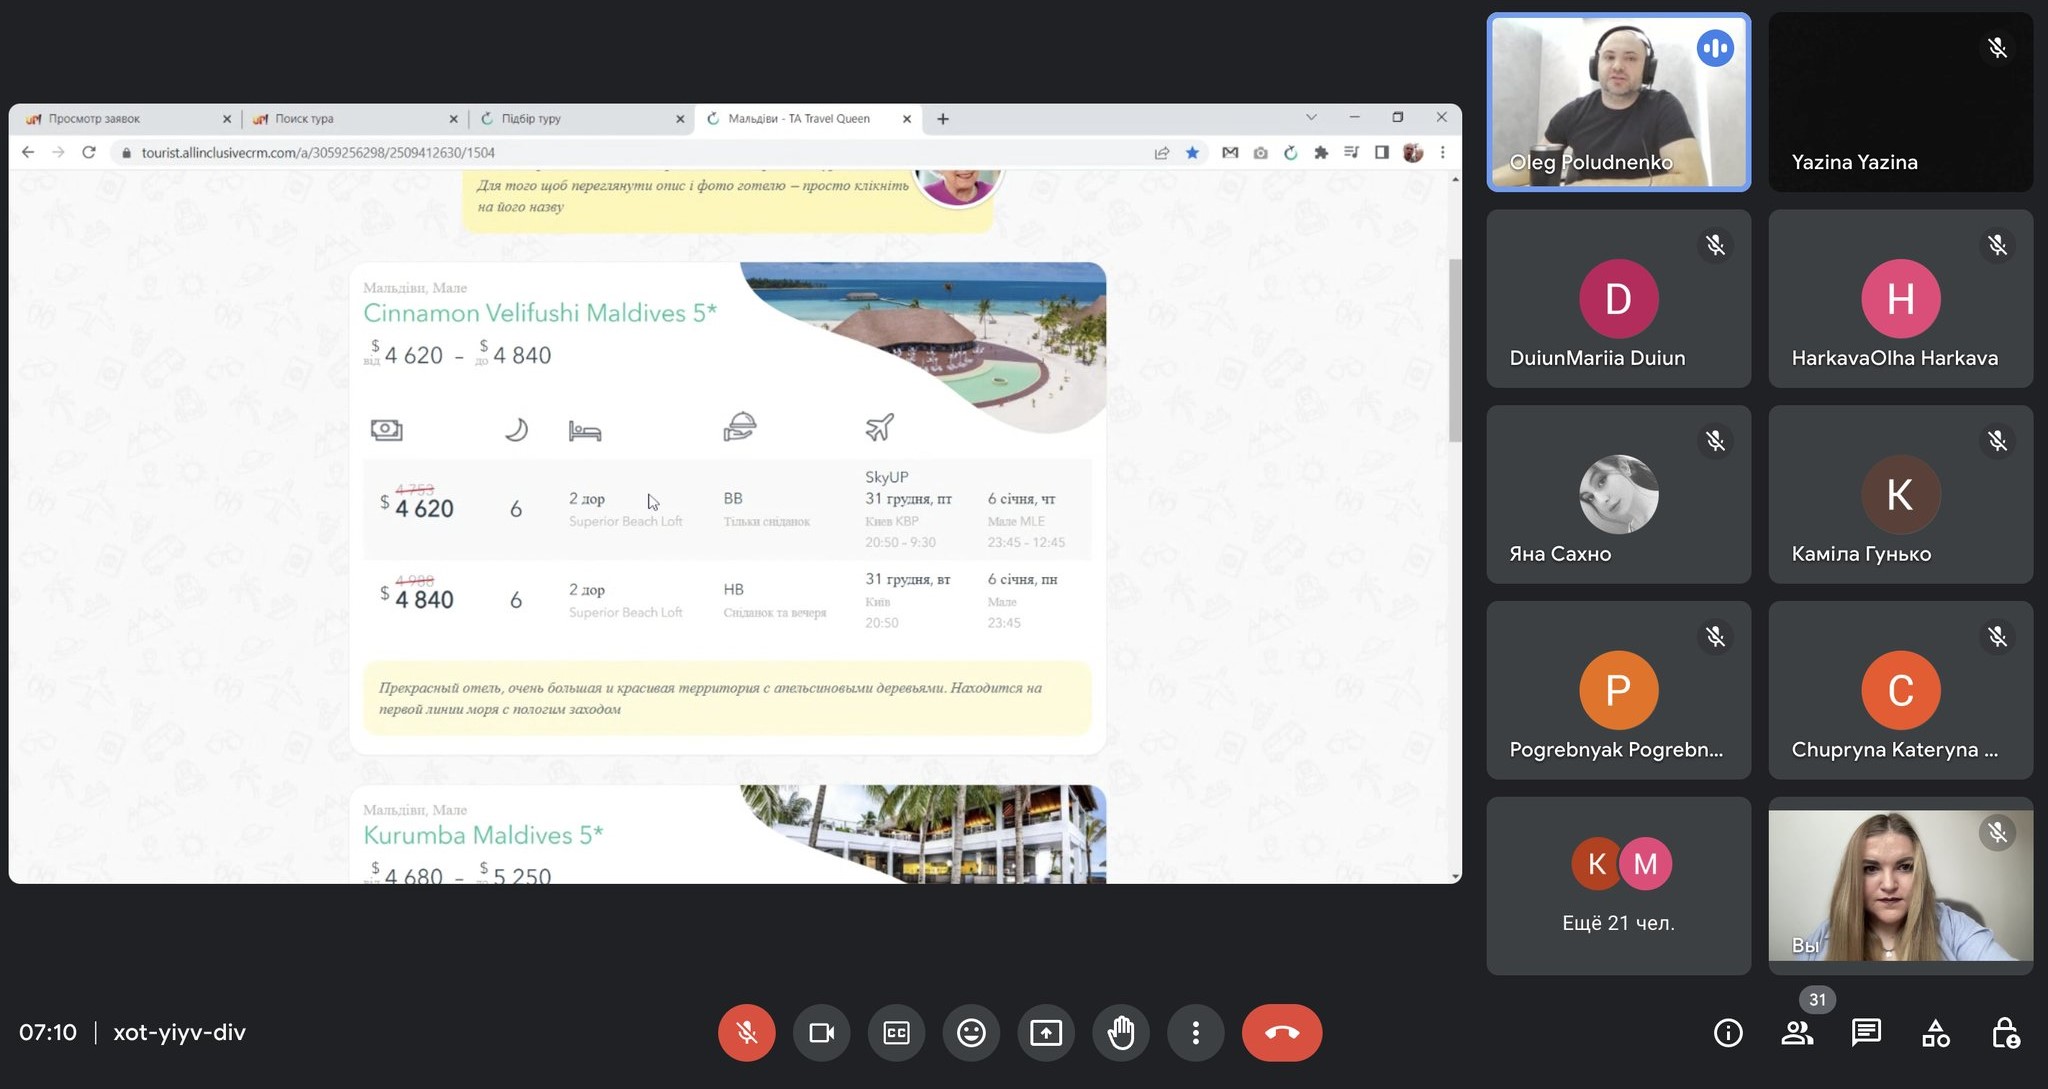Screen dimensions: 2048x1089
Task: Expand the tab search chevron
Action: click(1311, 117)
